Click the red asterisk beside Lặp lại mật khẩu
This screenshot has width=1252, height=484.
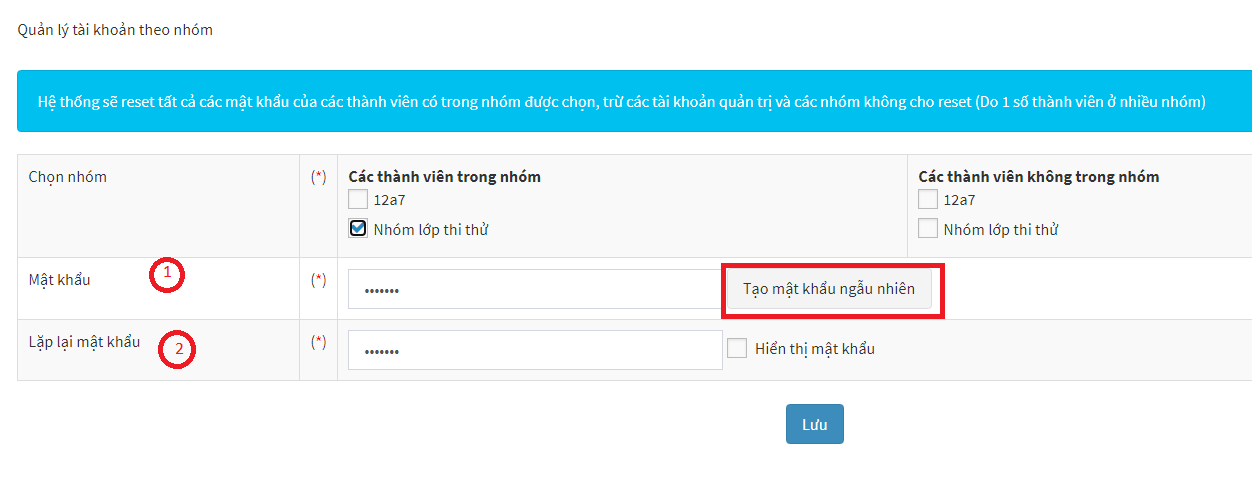click(x=319, y=342)
